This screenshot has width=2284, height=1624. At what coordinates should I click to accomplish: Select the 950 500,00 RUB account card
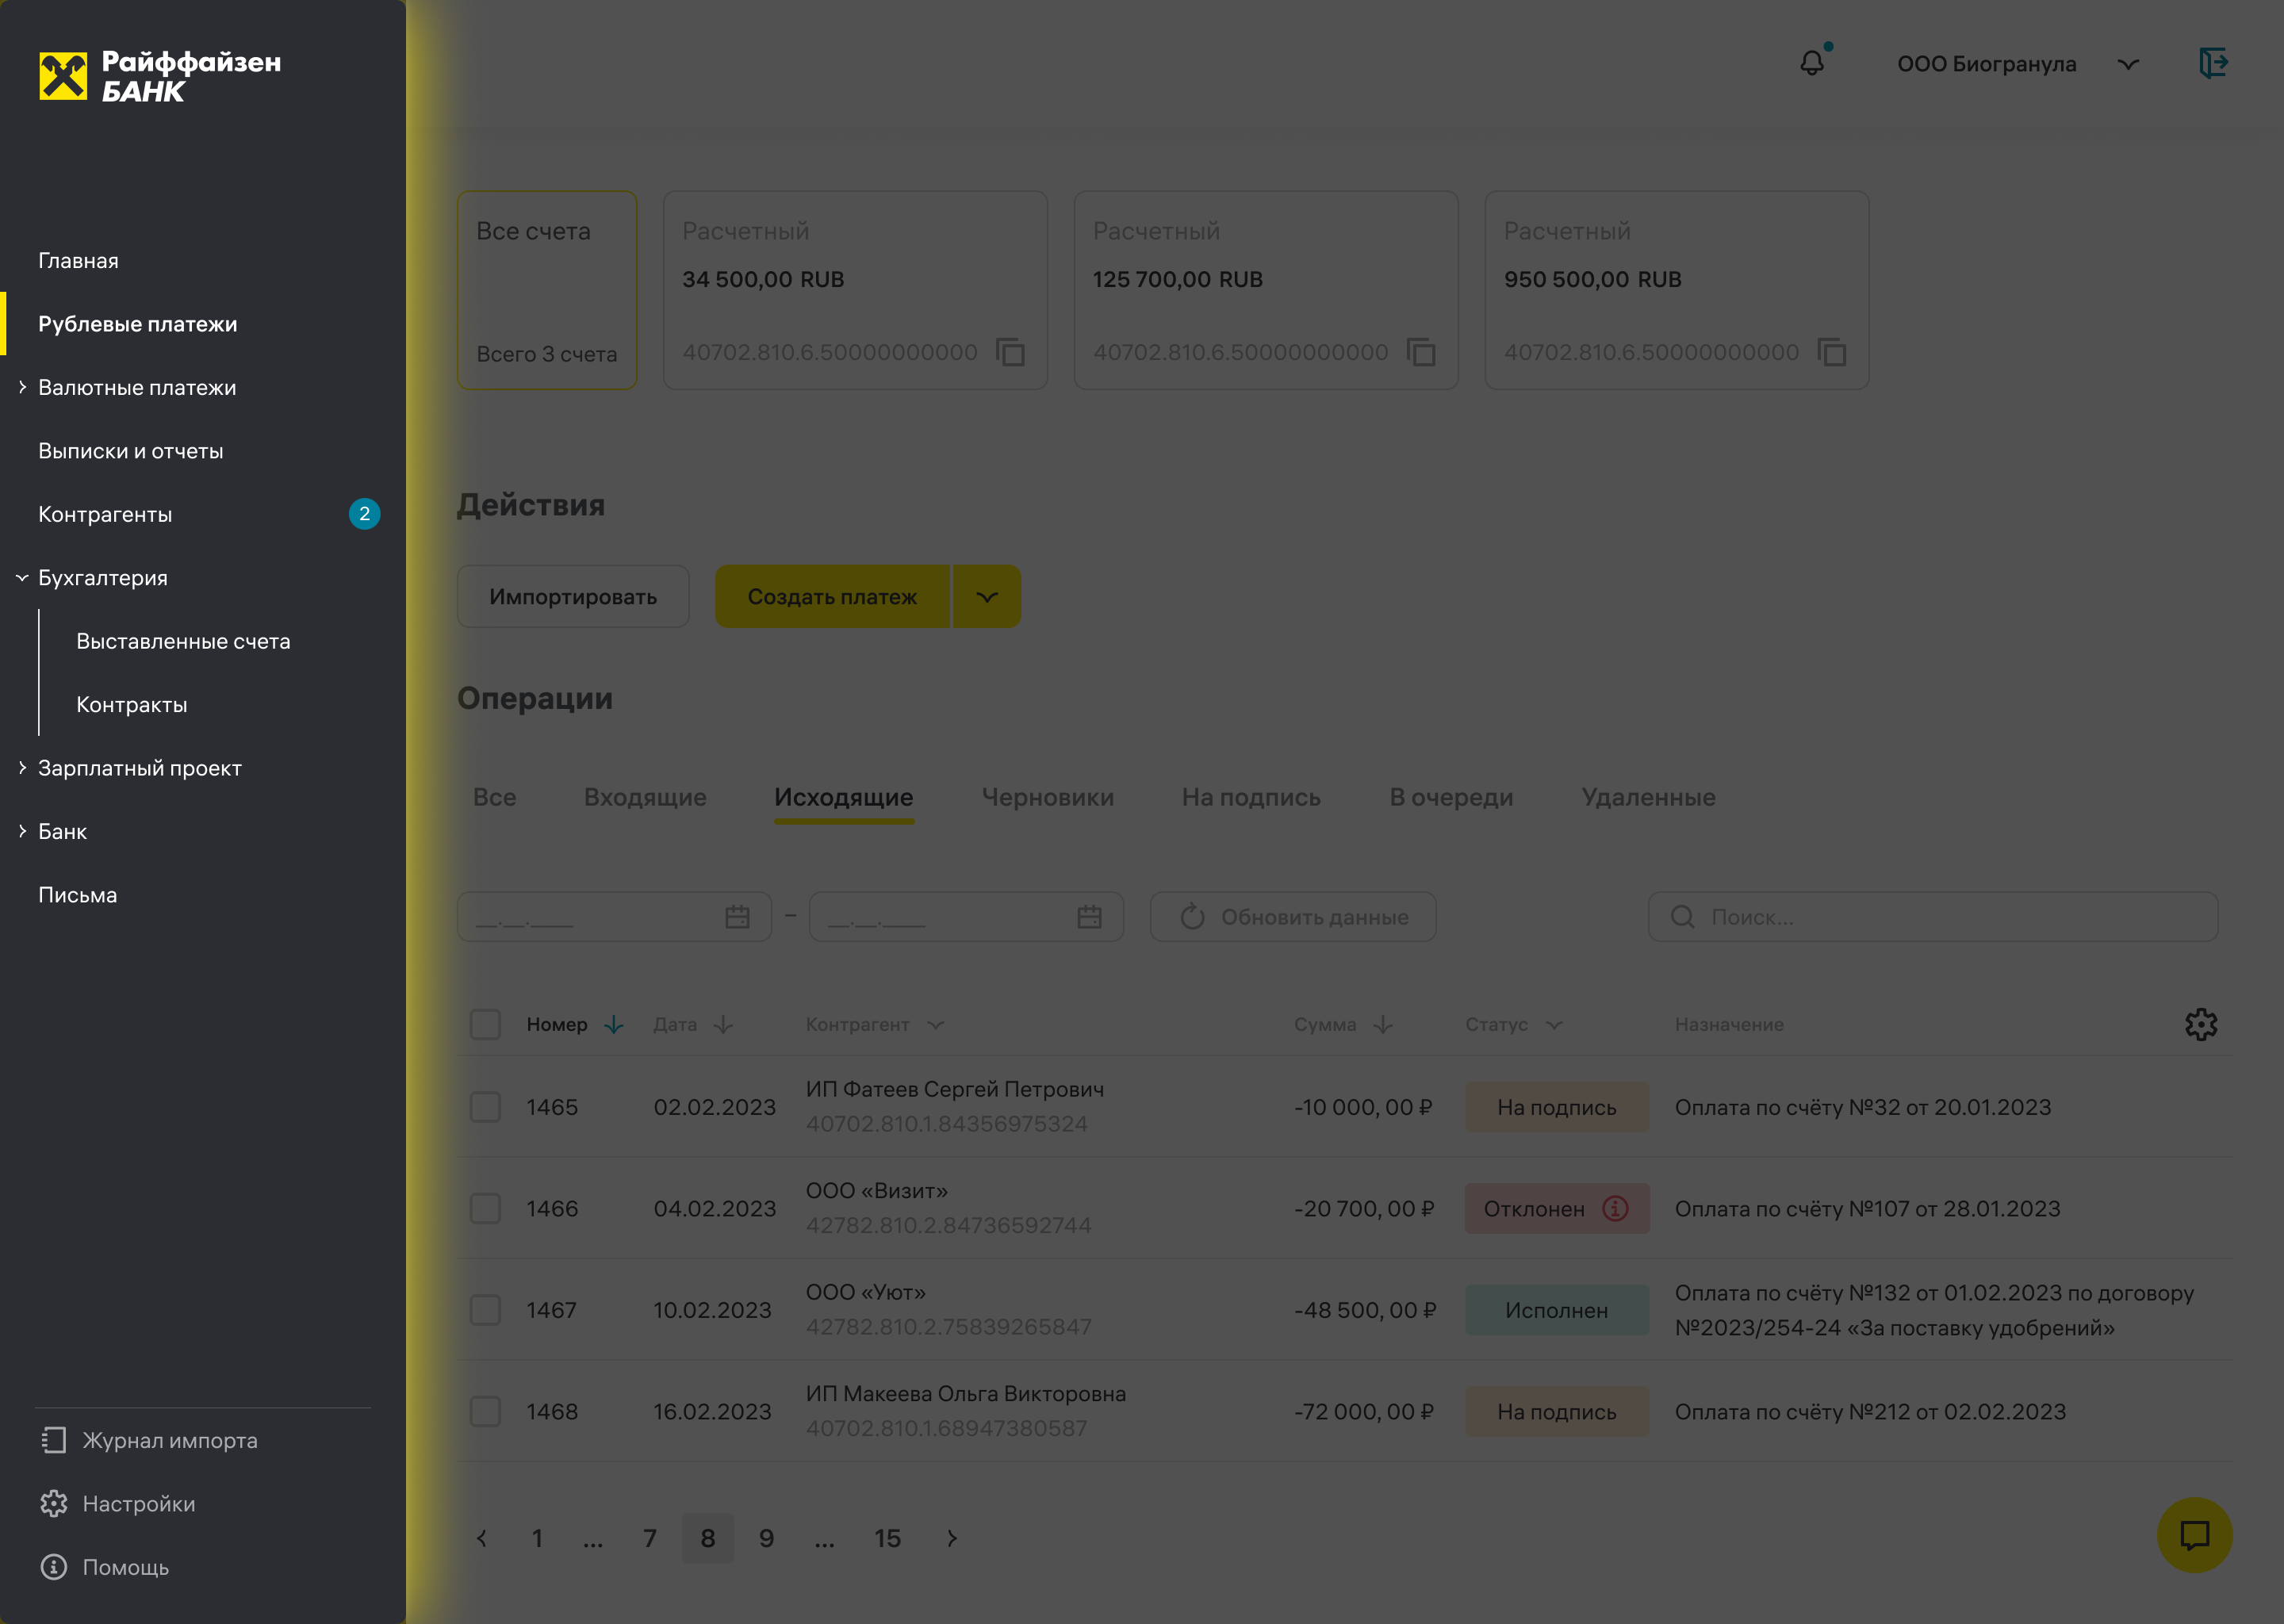[1677, 290]
